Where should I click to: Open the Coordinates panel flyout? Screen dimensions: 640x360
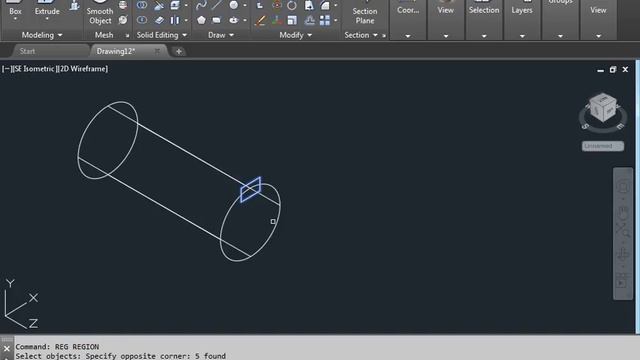[408, 36]
